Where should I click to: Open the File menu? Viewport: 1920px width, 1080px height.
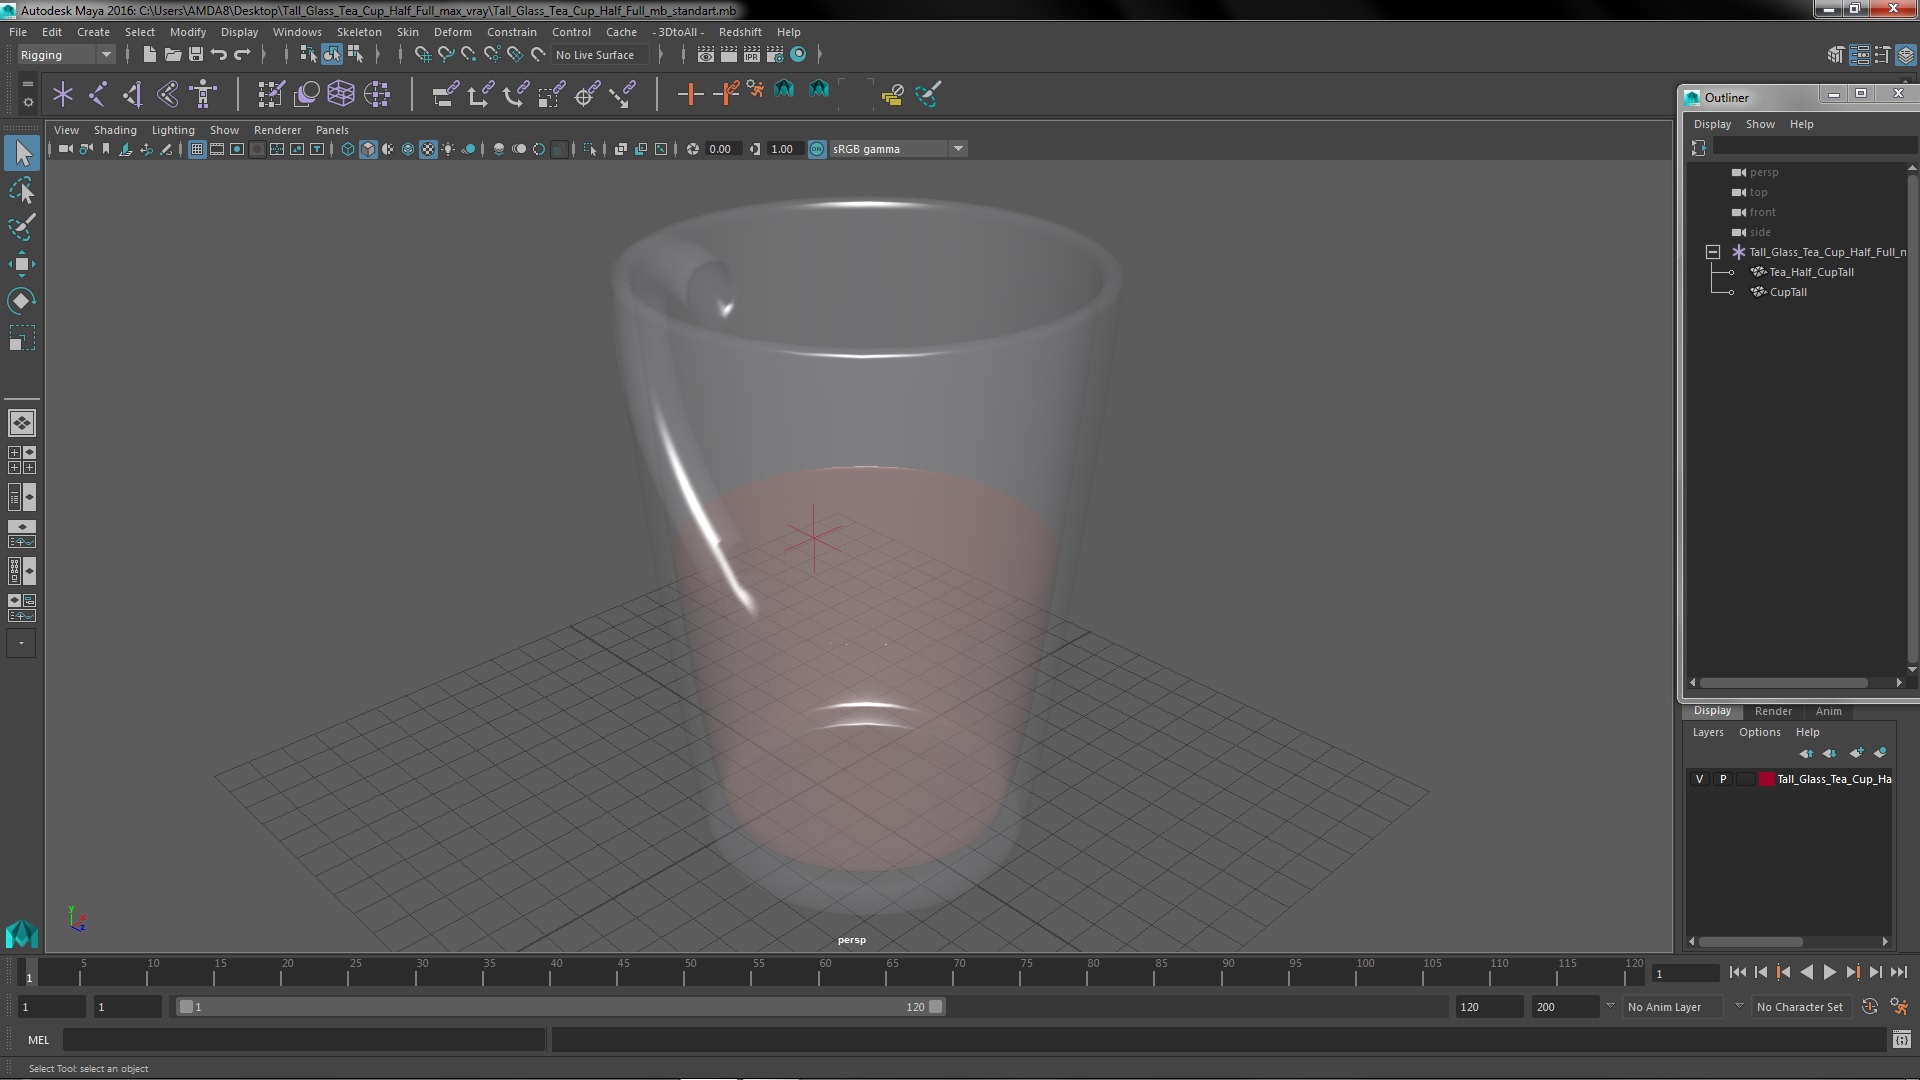(x=18, y=32)
